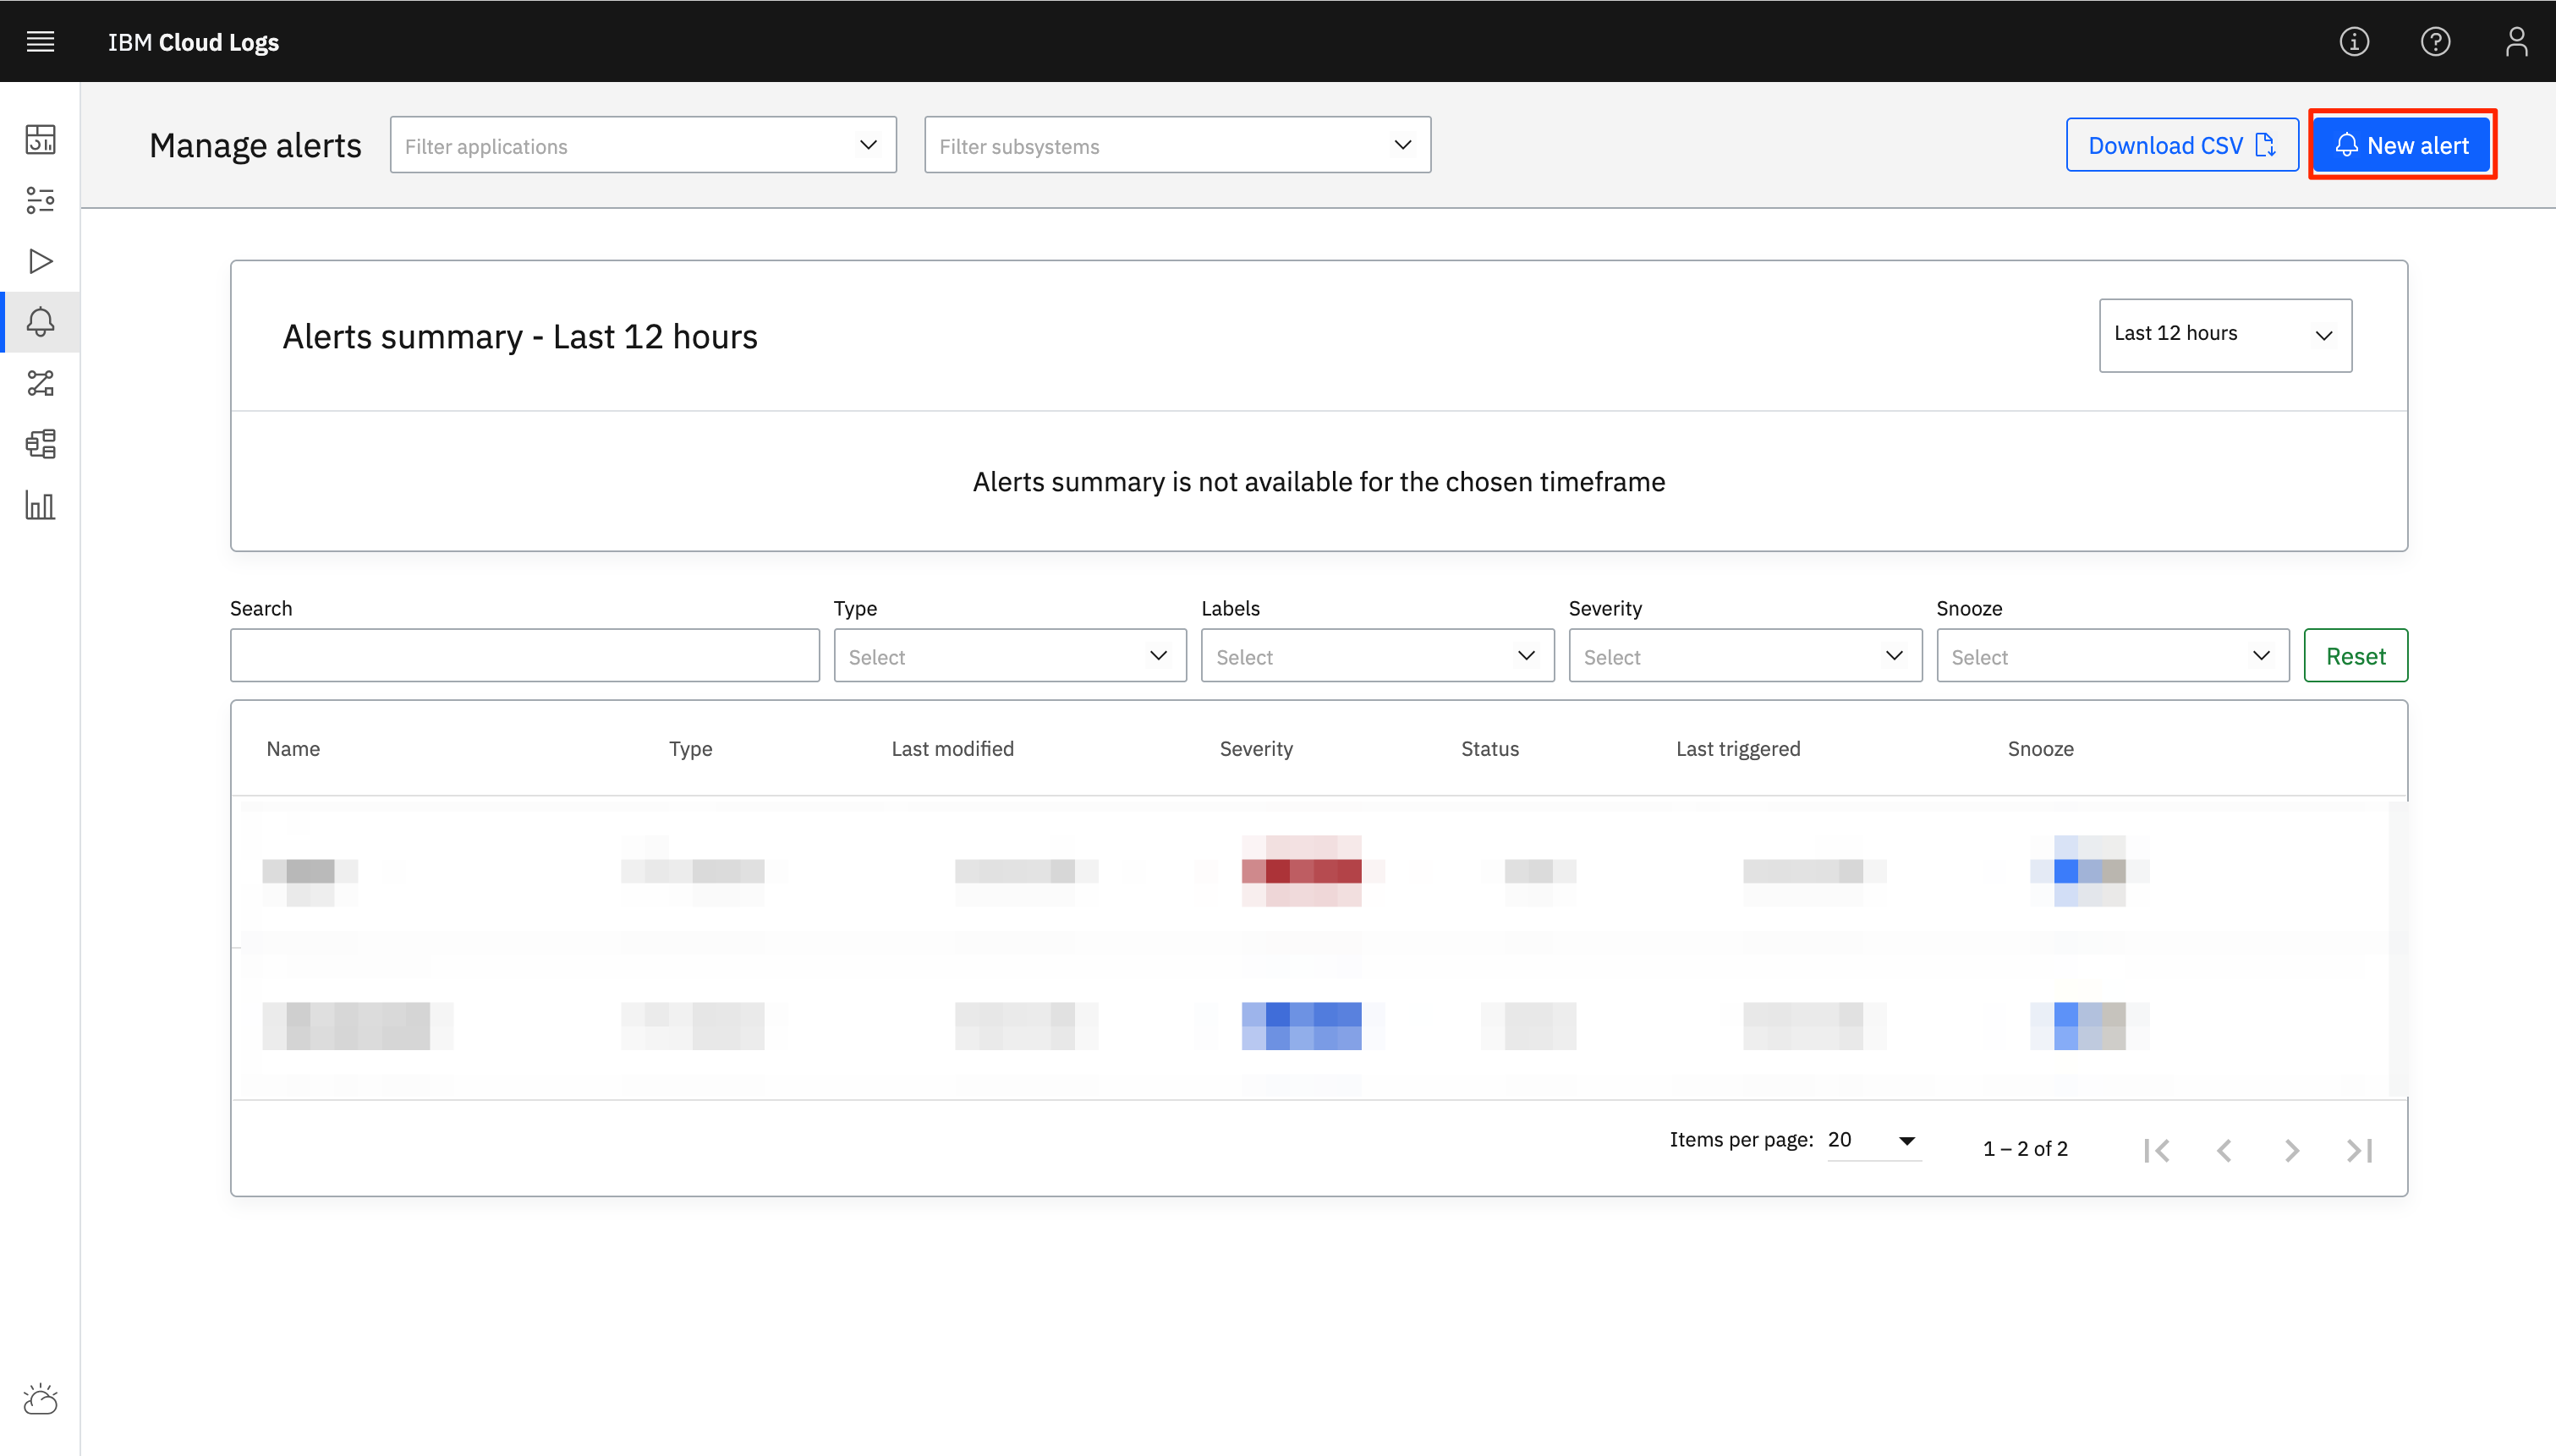
Task: Open the user profile icon
Action: (2515, 41)
